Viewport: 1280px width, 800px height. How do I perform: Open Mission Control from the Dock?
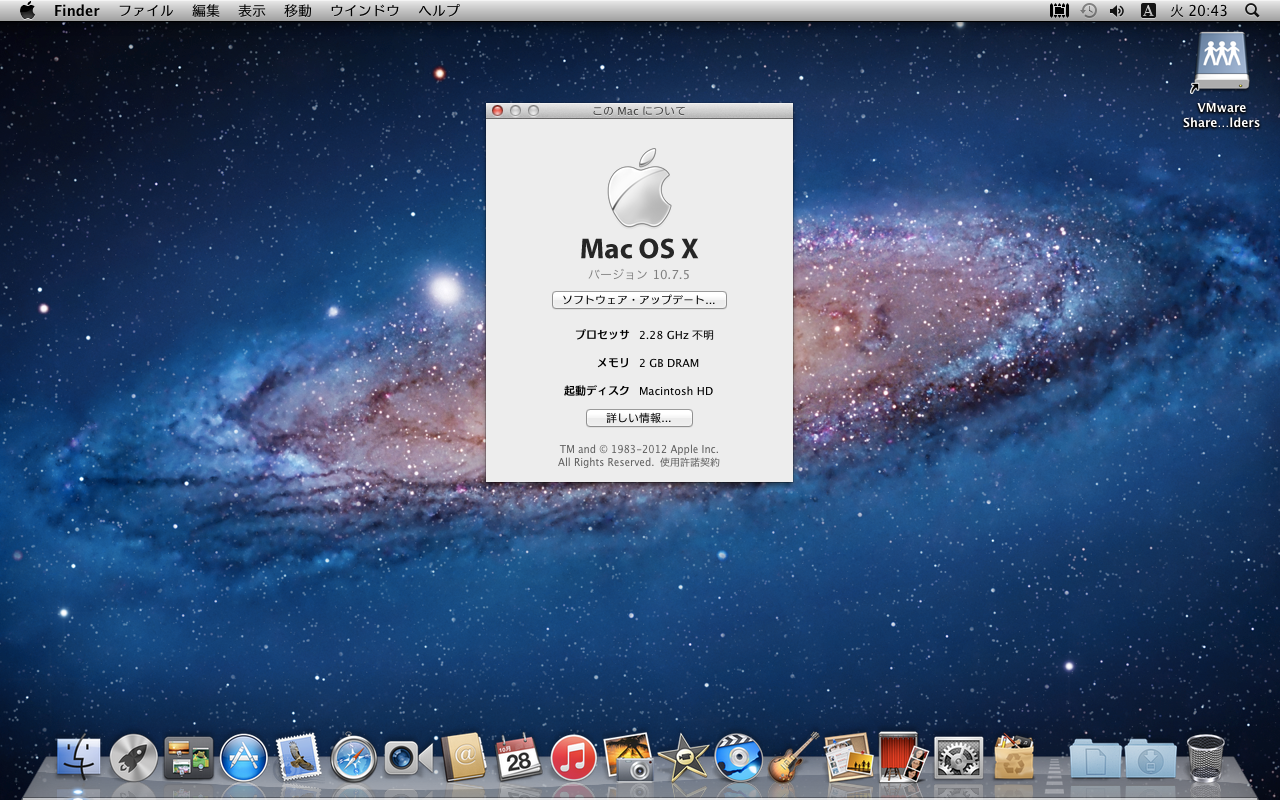pyautogui.click(x=189, y=759)
